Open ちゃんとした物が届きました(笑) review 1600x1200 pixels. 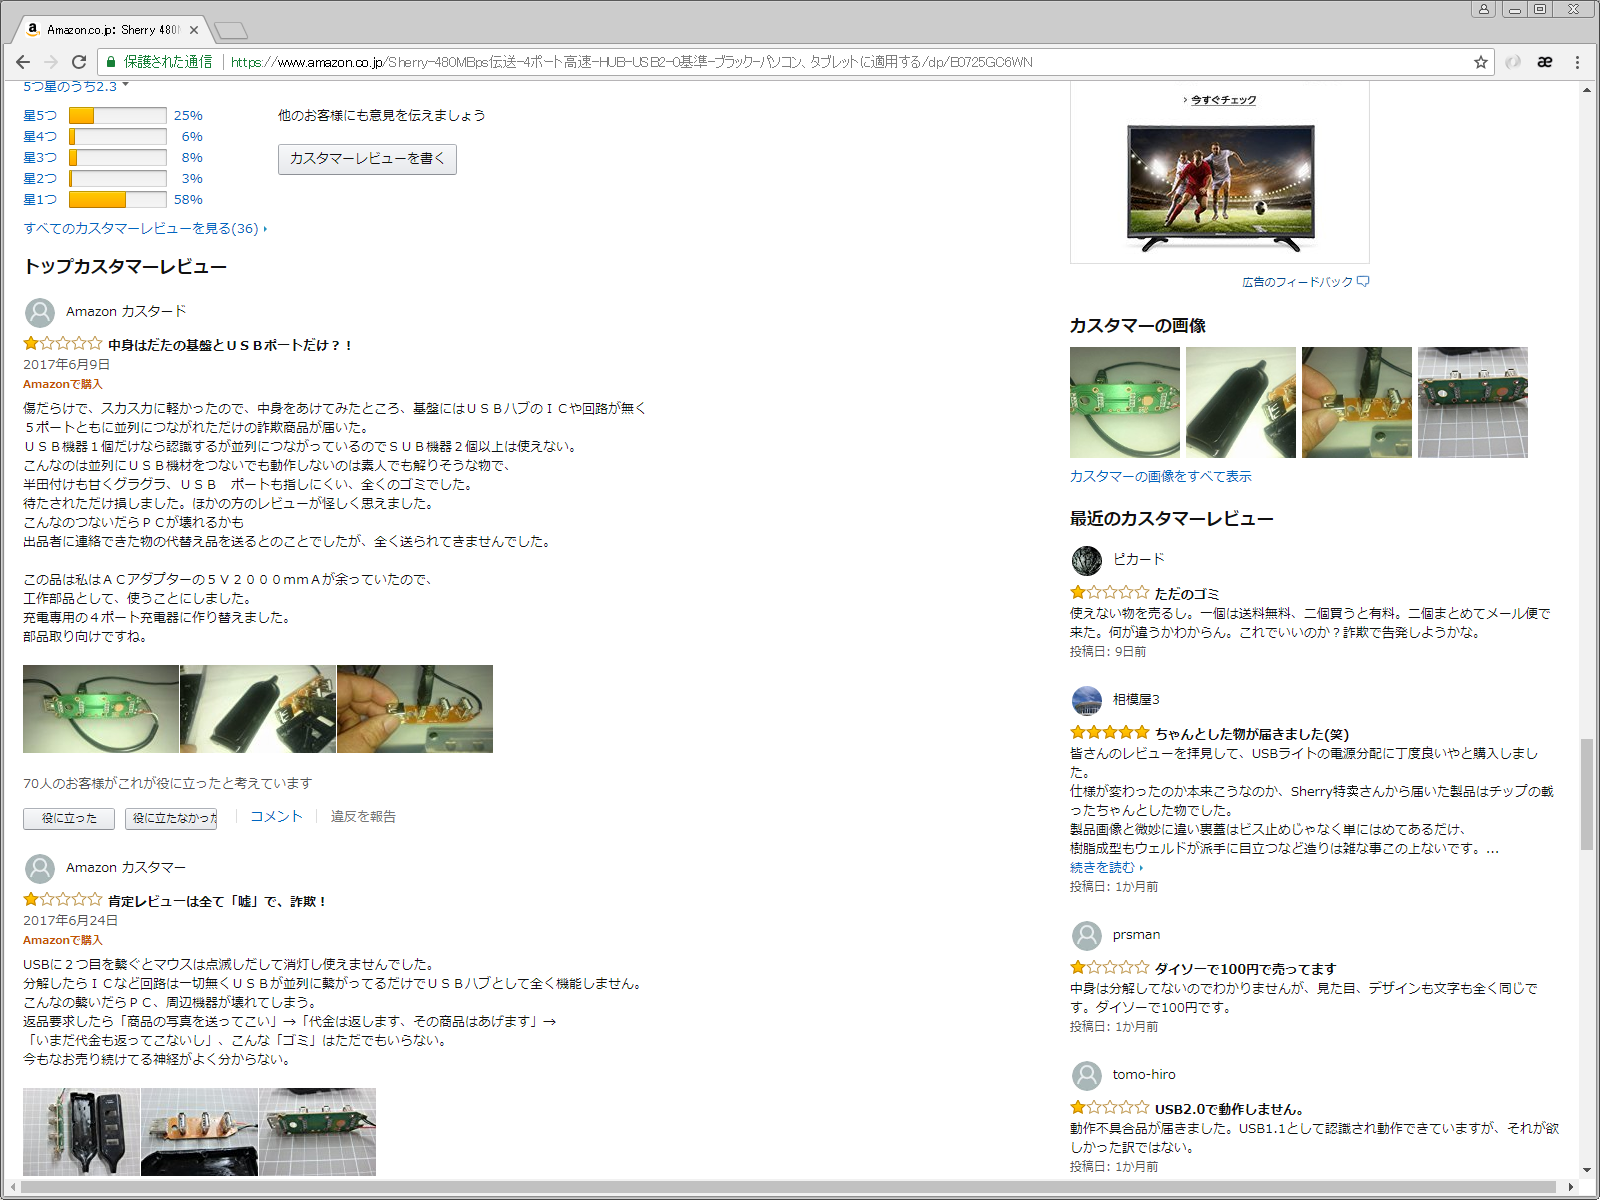coord(1252,734)
